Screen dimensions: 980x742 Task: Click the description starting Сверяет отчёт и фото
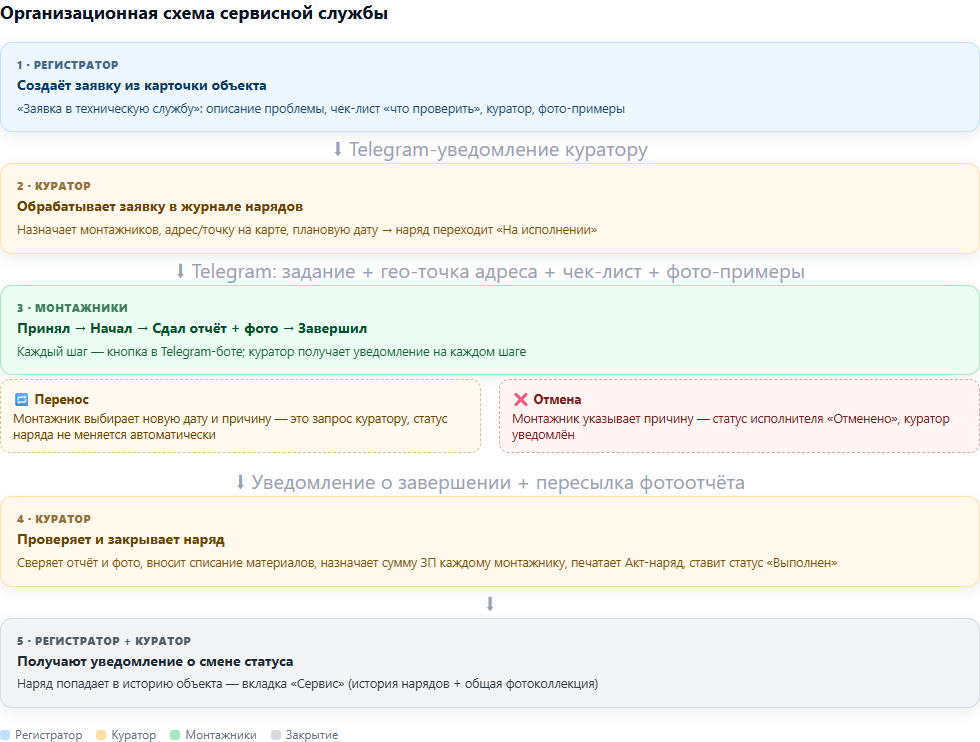point(427,563)
